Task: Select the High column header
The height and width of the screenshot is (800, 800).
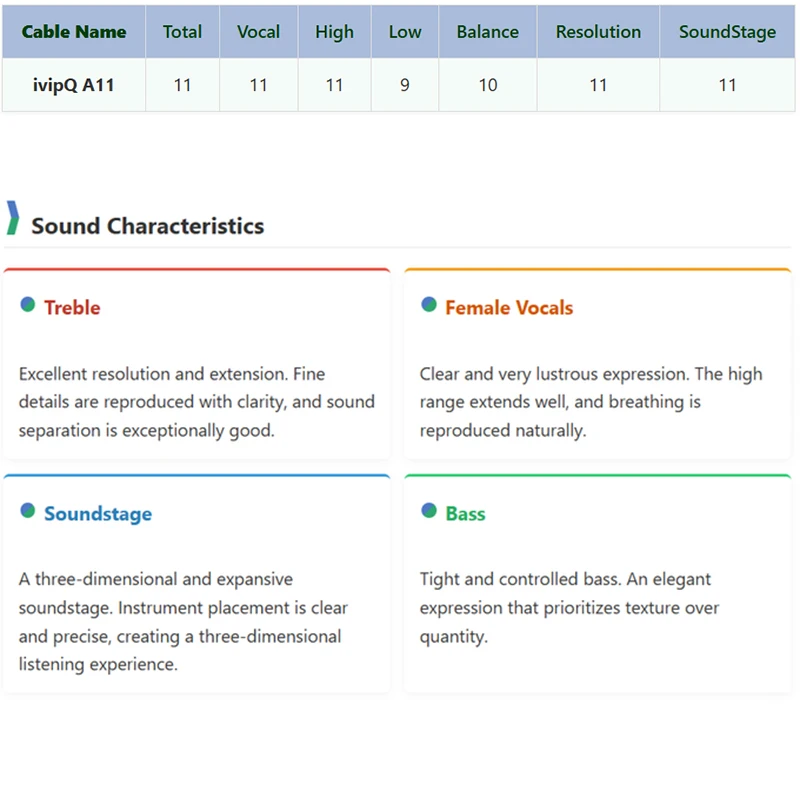Action: [334, 32]
